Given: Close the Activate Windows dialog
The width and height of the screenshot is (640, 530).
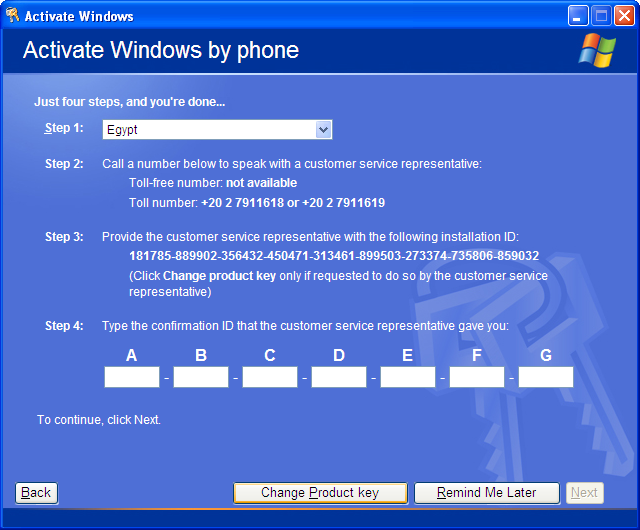Looking at the screenshot, I should [x=624, y=16].
